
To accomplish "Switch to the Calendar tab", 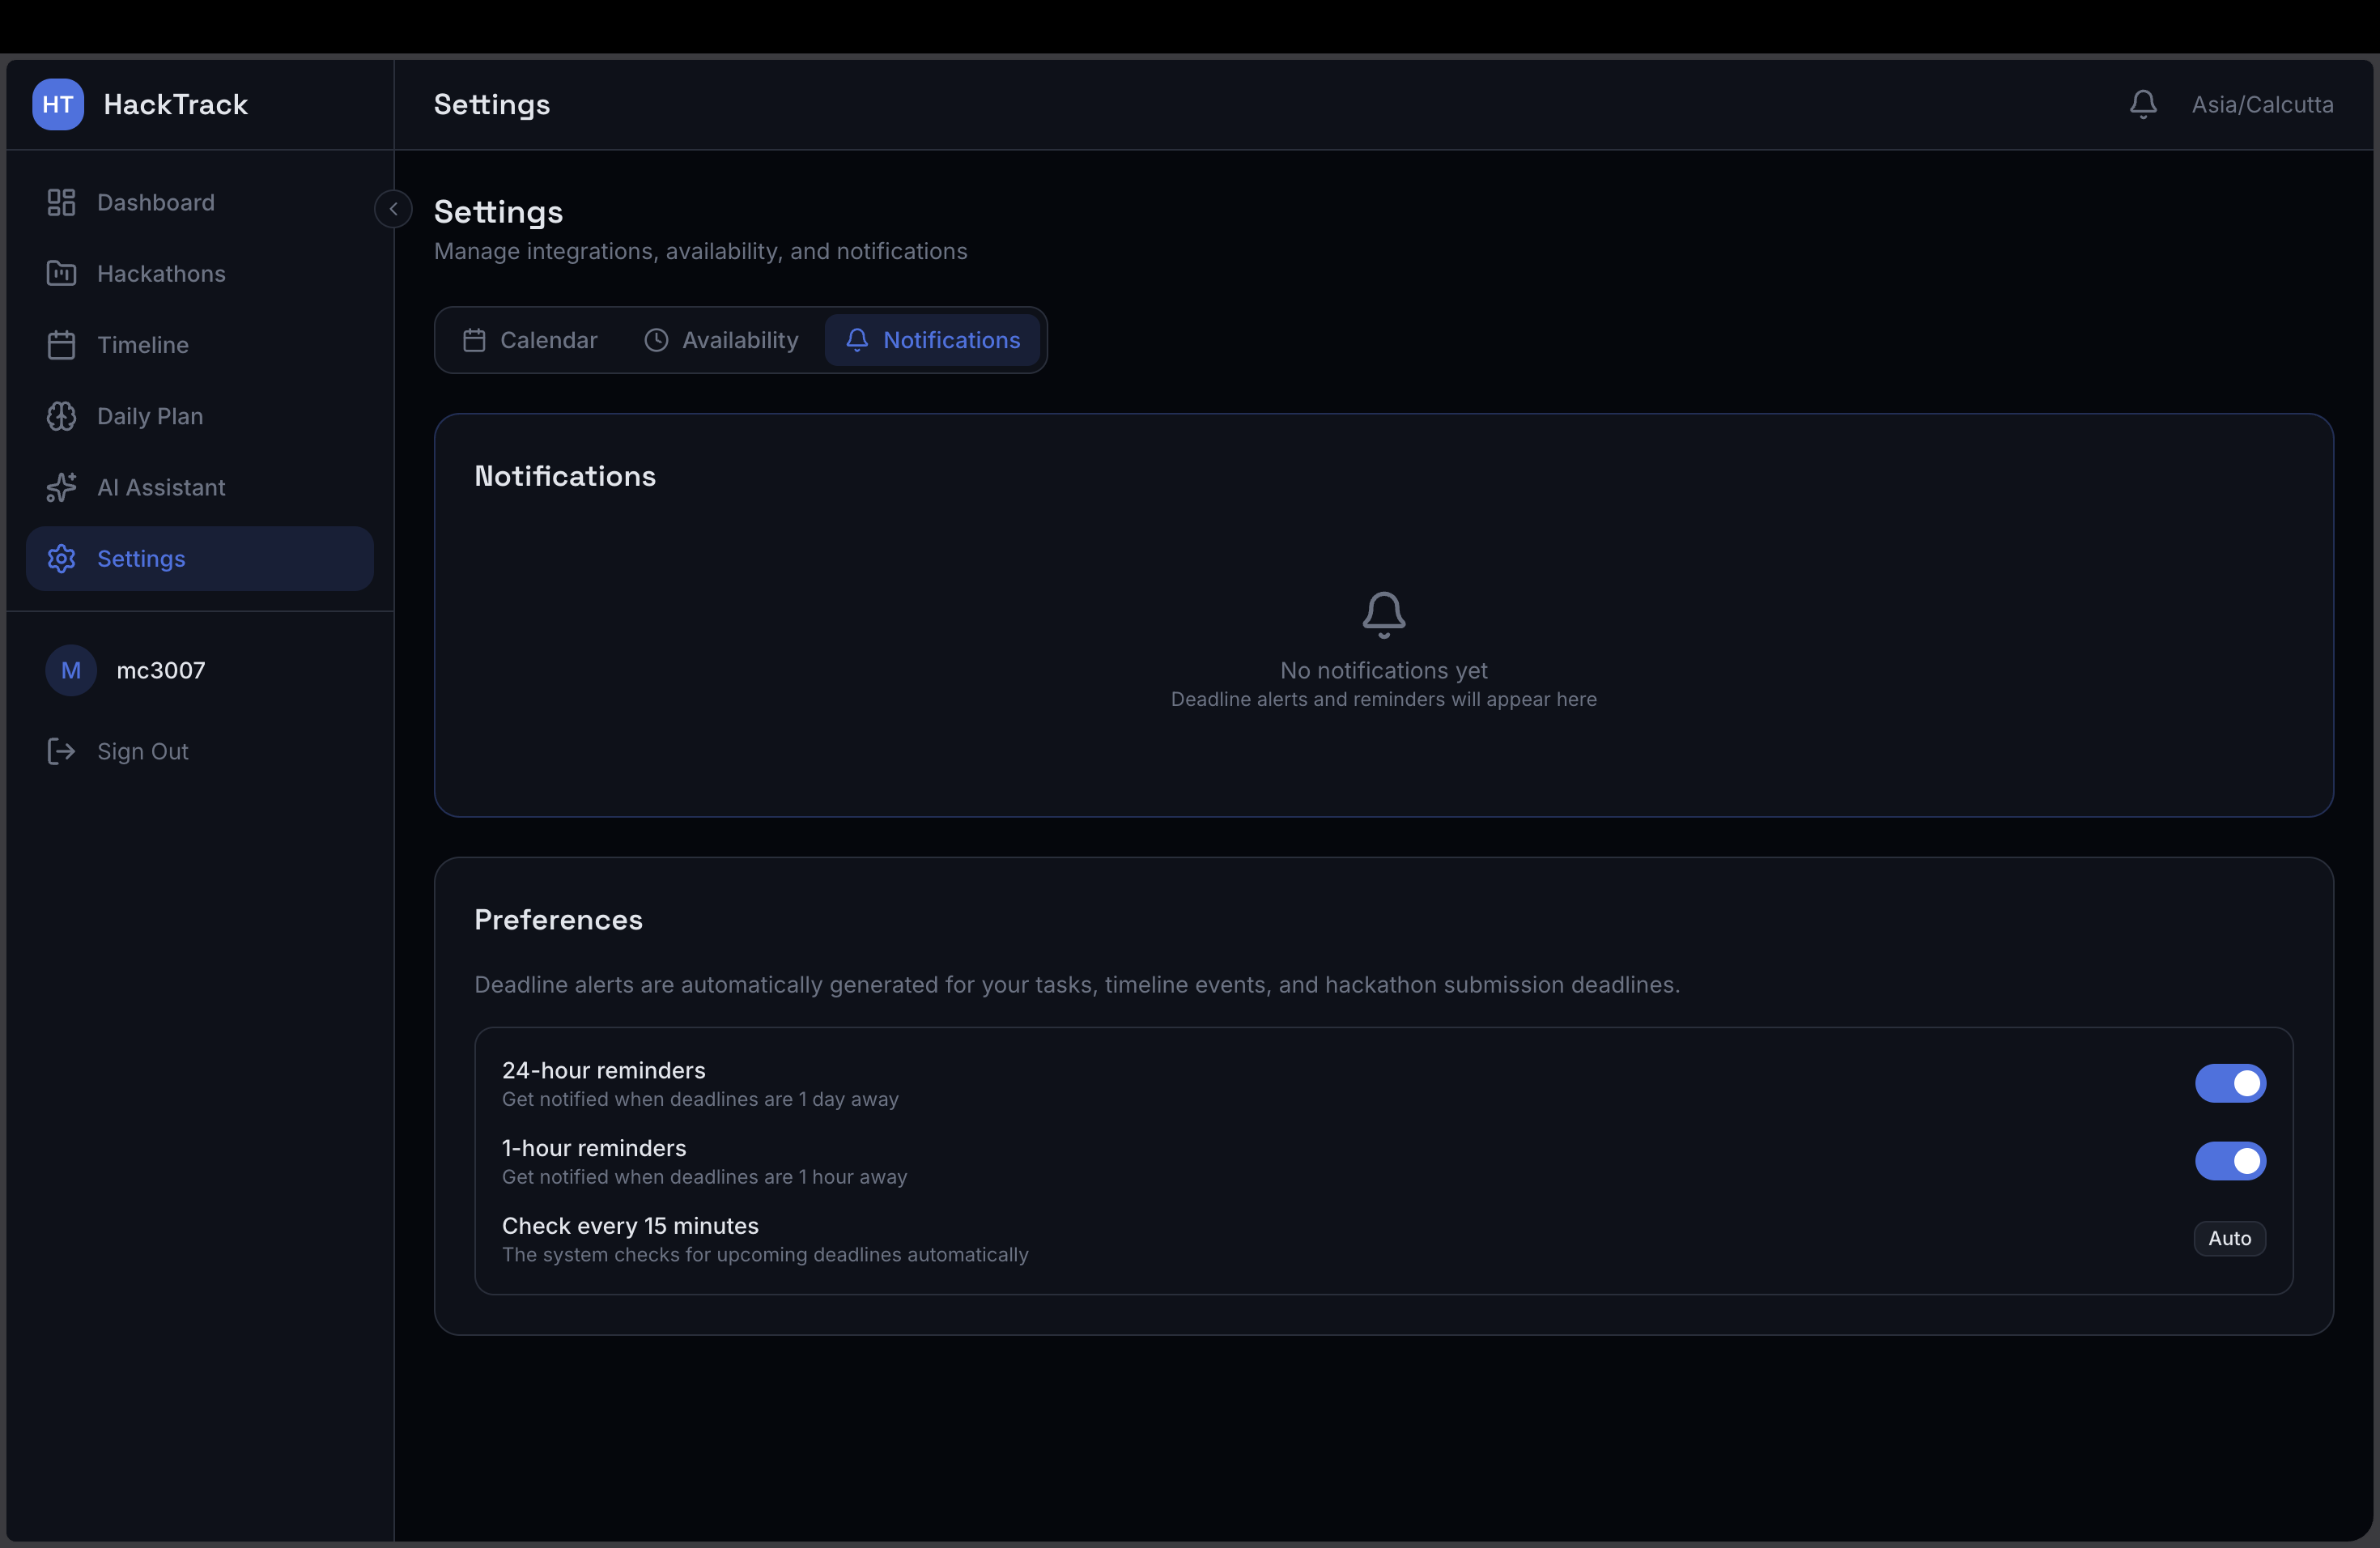I will pos(531,340).
